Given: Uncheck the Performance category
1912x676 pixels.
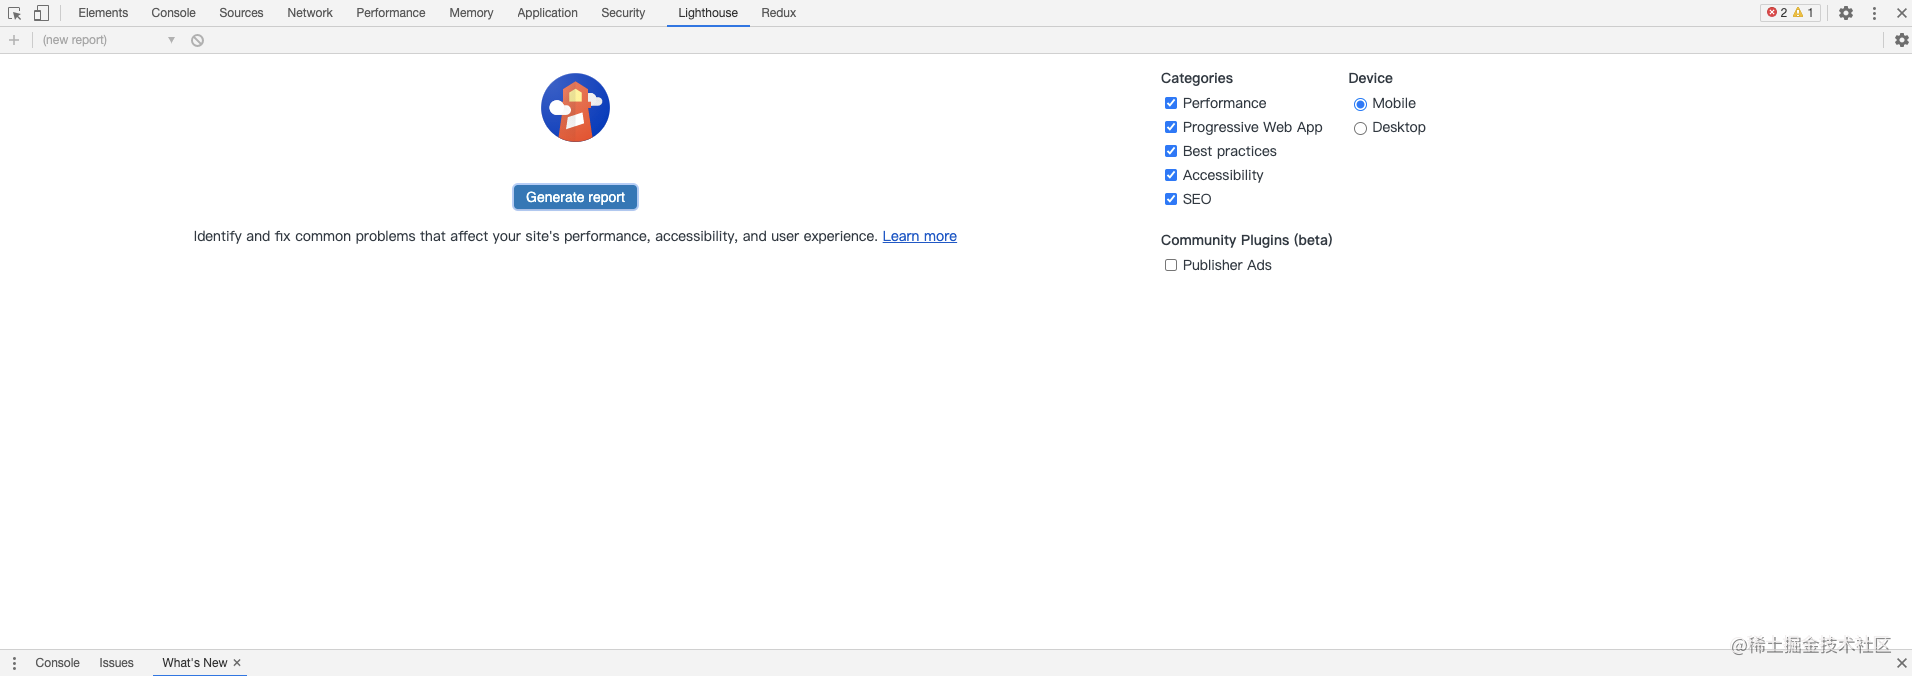Looking at the screenshot, I should [1170, 103].
